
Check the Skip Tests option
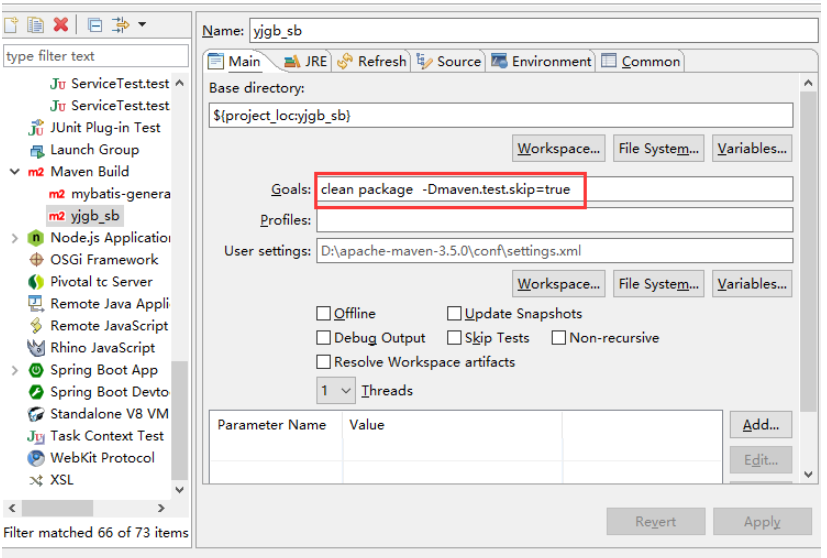pos(454,338)
